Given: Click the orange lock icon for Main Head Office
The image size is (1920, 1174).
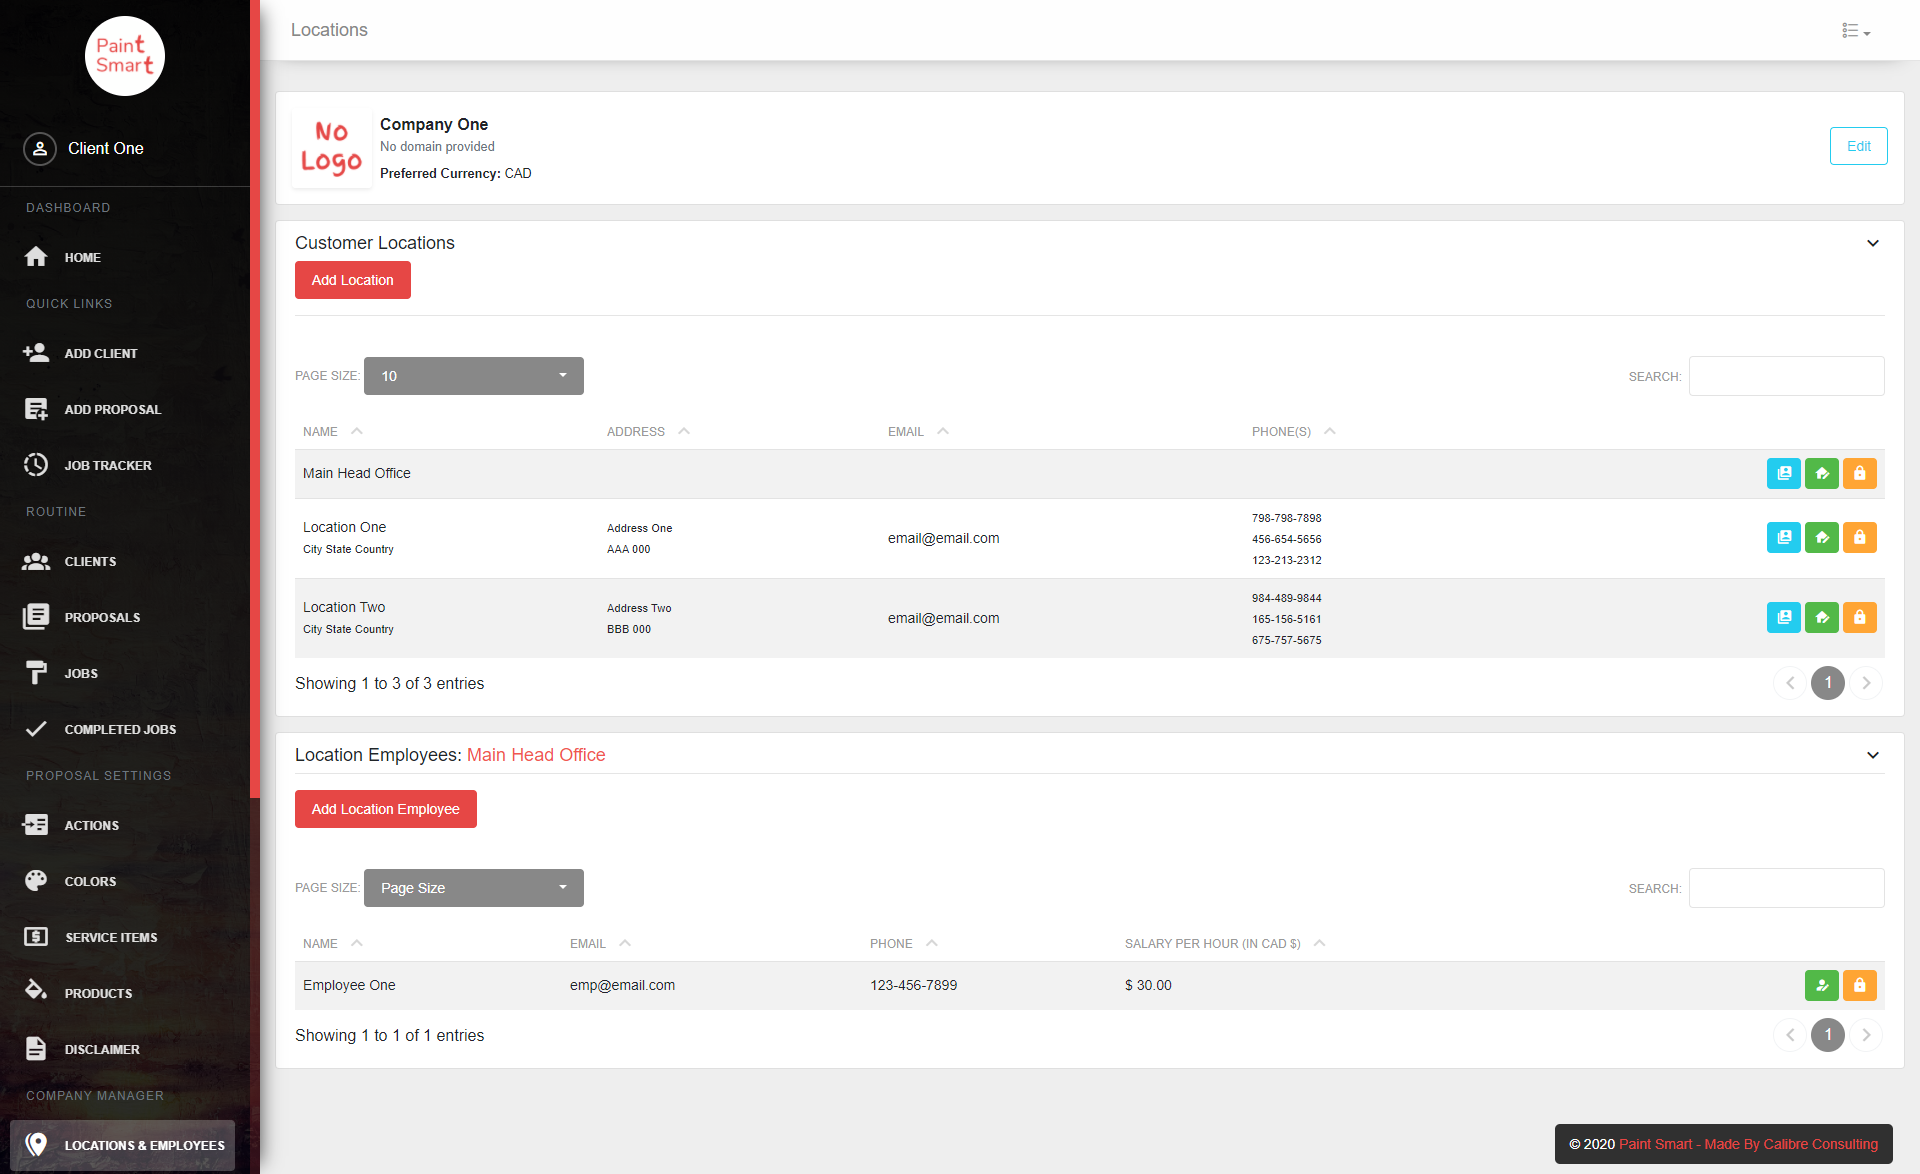Looking at the screenshot, I should [x=1859, y=474].
